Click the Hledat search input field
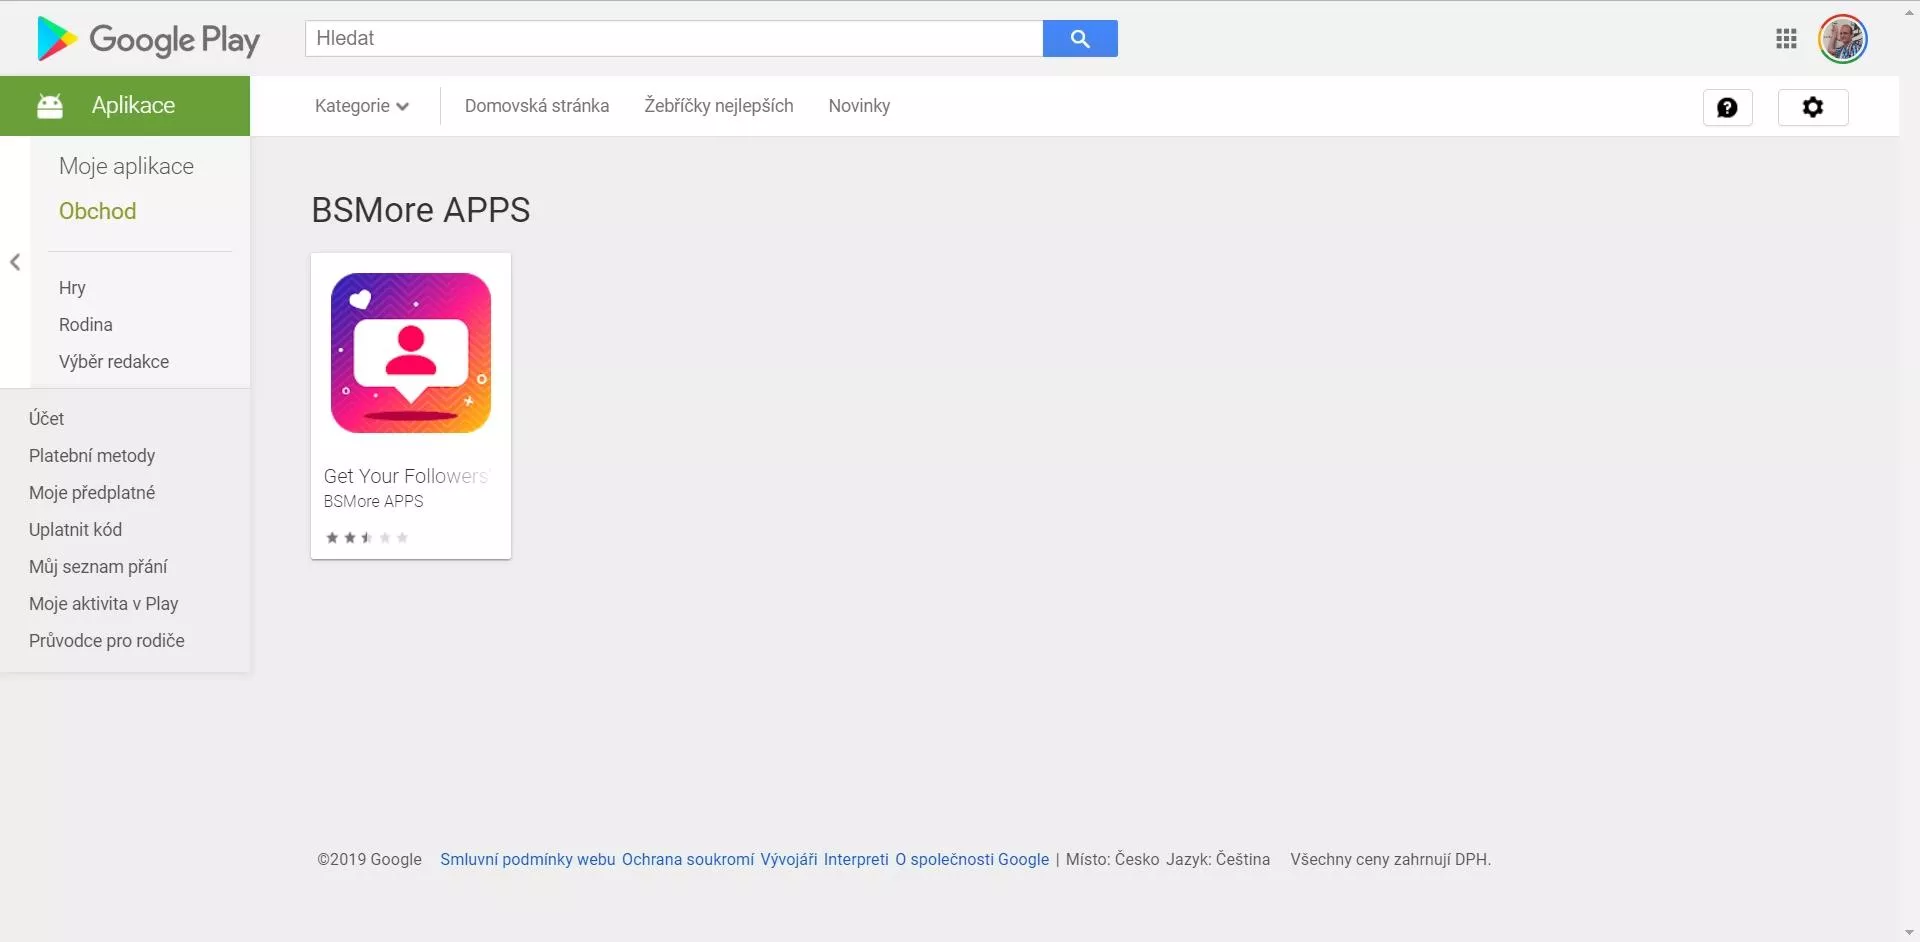The height and width of the screenshot is (942, 1920). 674,39
